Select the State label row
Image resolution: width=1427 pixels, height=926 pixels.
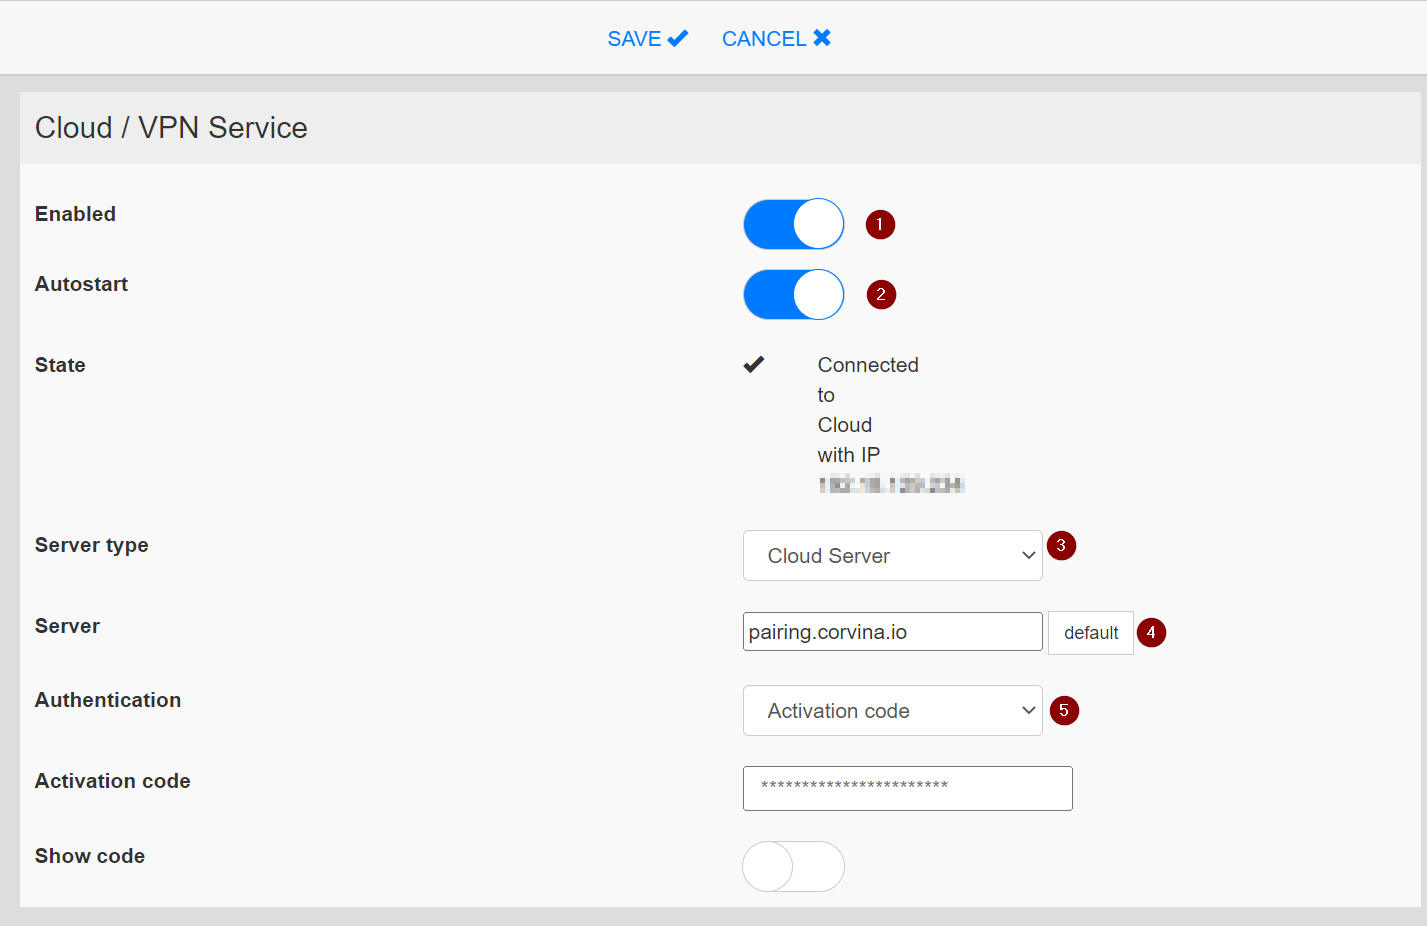59,364
